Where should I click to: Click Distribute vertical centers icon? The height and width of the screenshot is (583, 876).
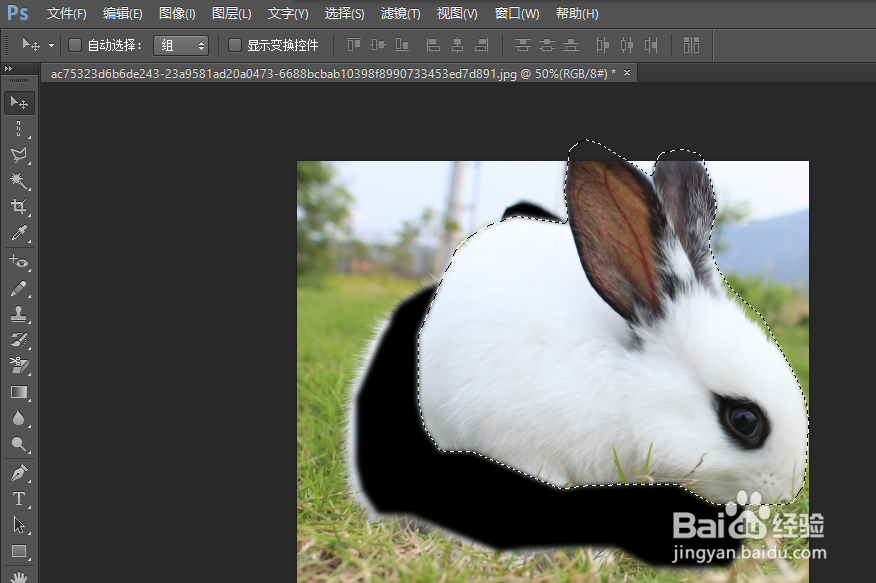[x=546, y=45]
